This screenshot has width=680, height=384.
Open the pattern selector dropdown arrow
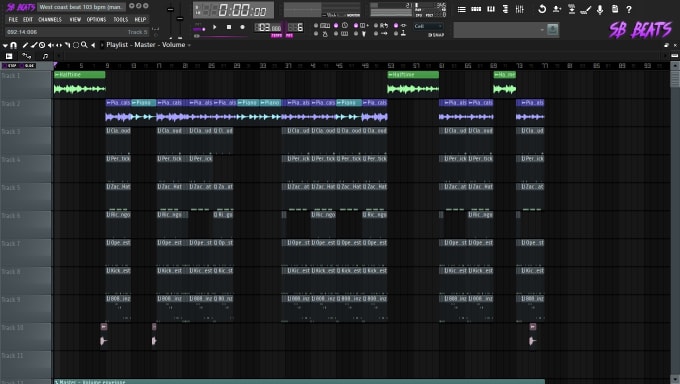pyautogui.click(x=542, y=30)
